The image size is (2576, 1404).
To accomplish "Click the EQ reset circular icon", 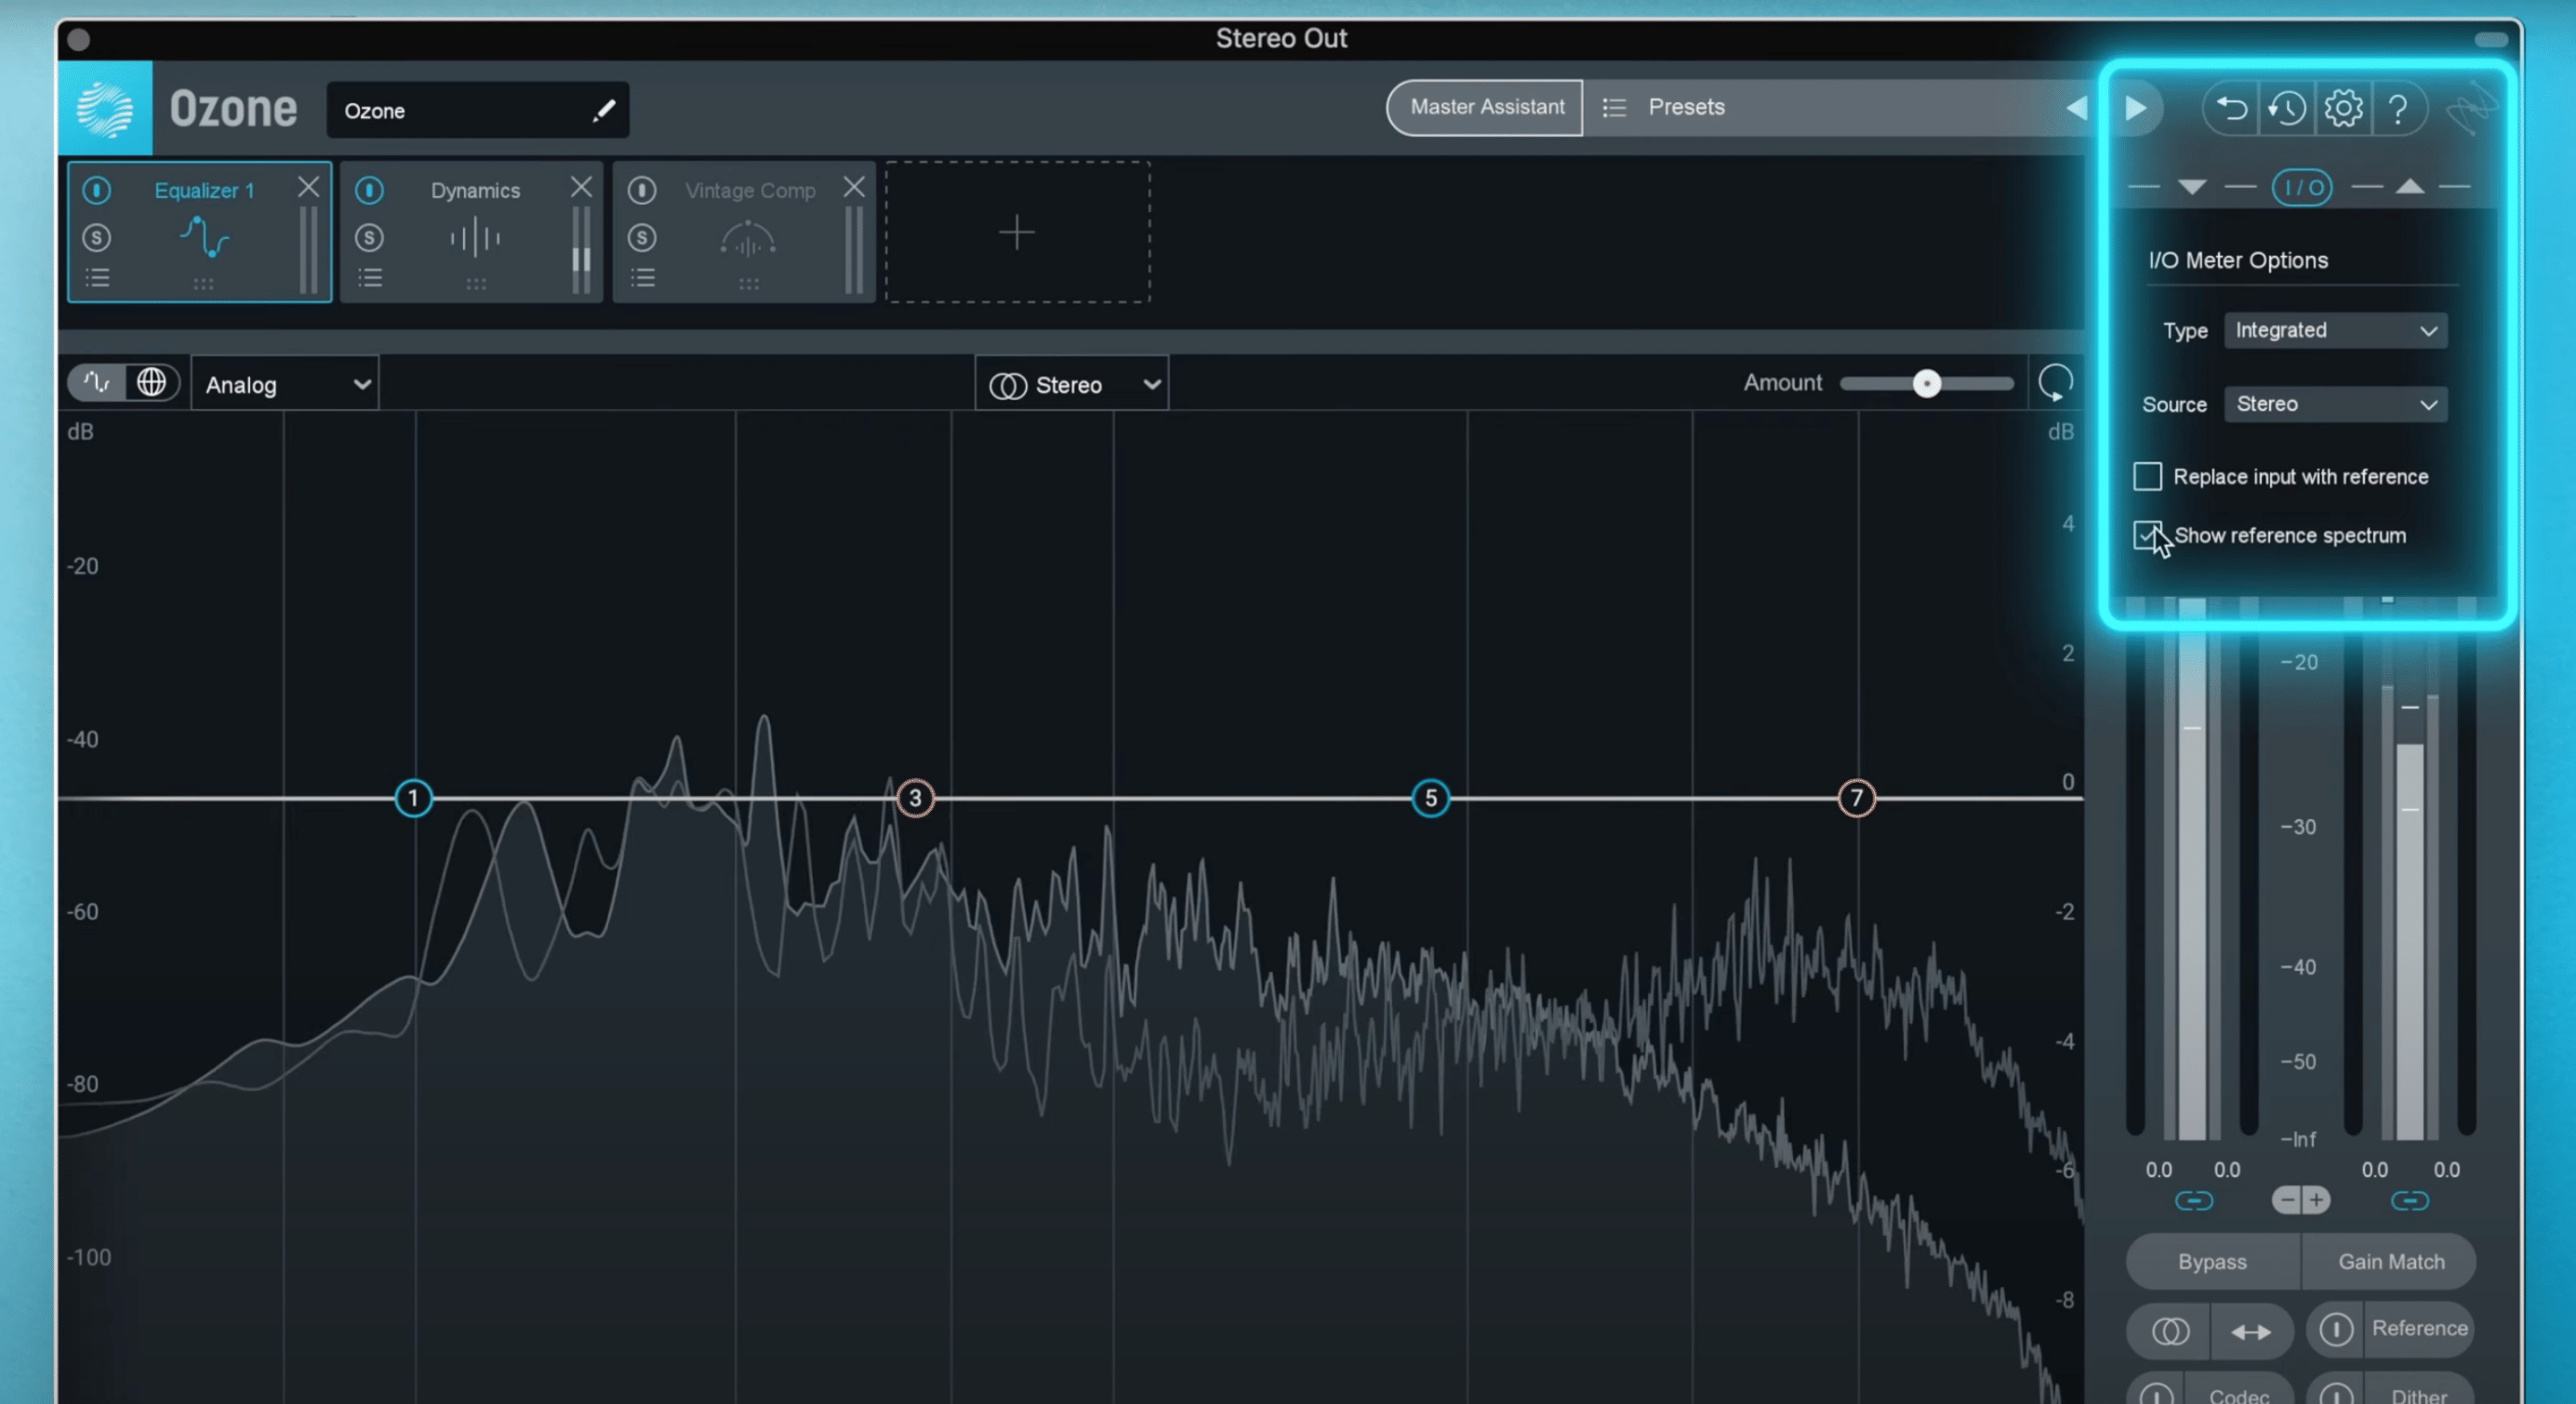I will [2055, 382].
